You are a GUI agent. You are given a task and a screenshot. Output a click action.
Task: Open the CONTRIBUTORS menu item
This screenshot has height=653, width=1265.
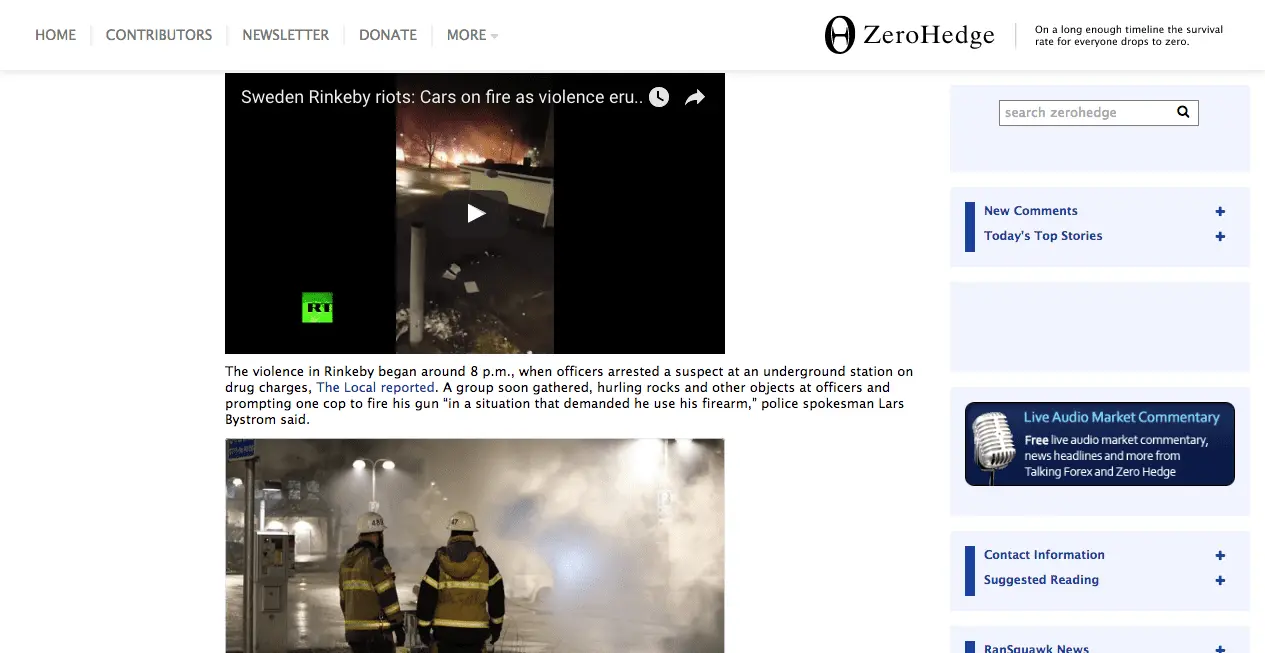159,35
